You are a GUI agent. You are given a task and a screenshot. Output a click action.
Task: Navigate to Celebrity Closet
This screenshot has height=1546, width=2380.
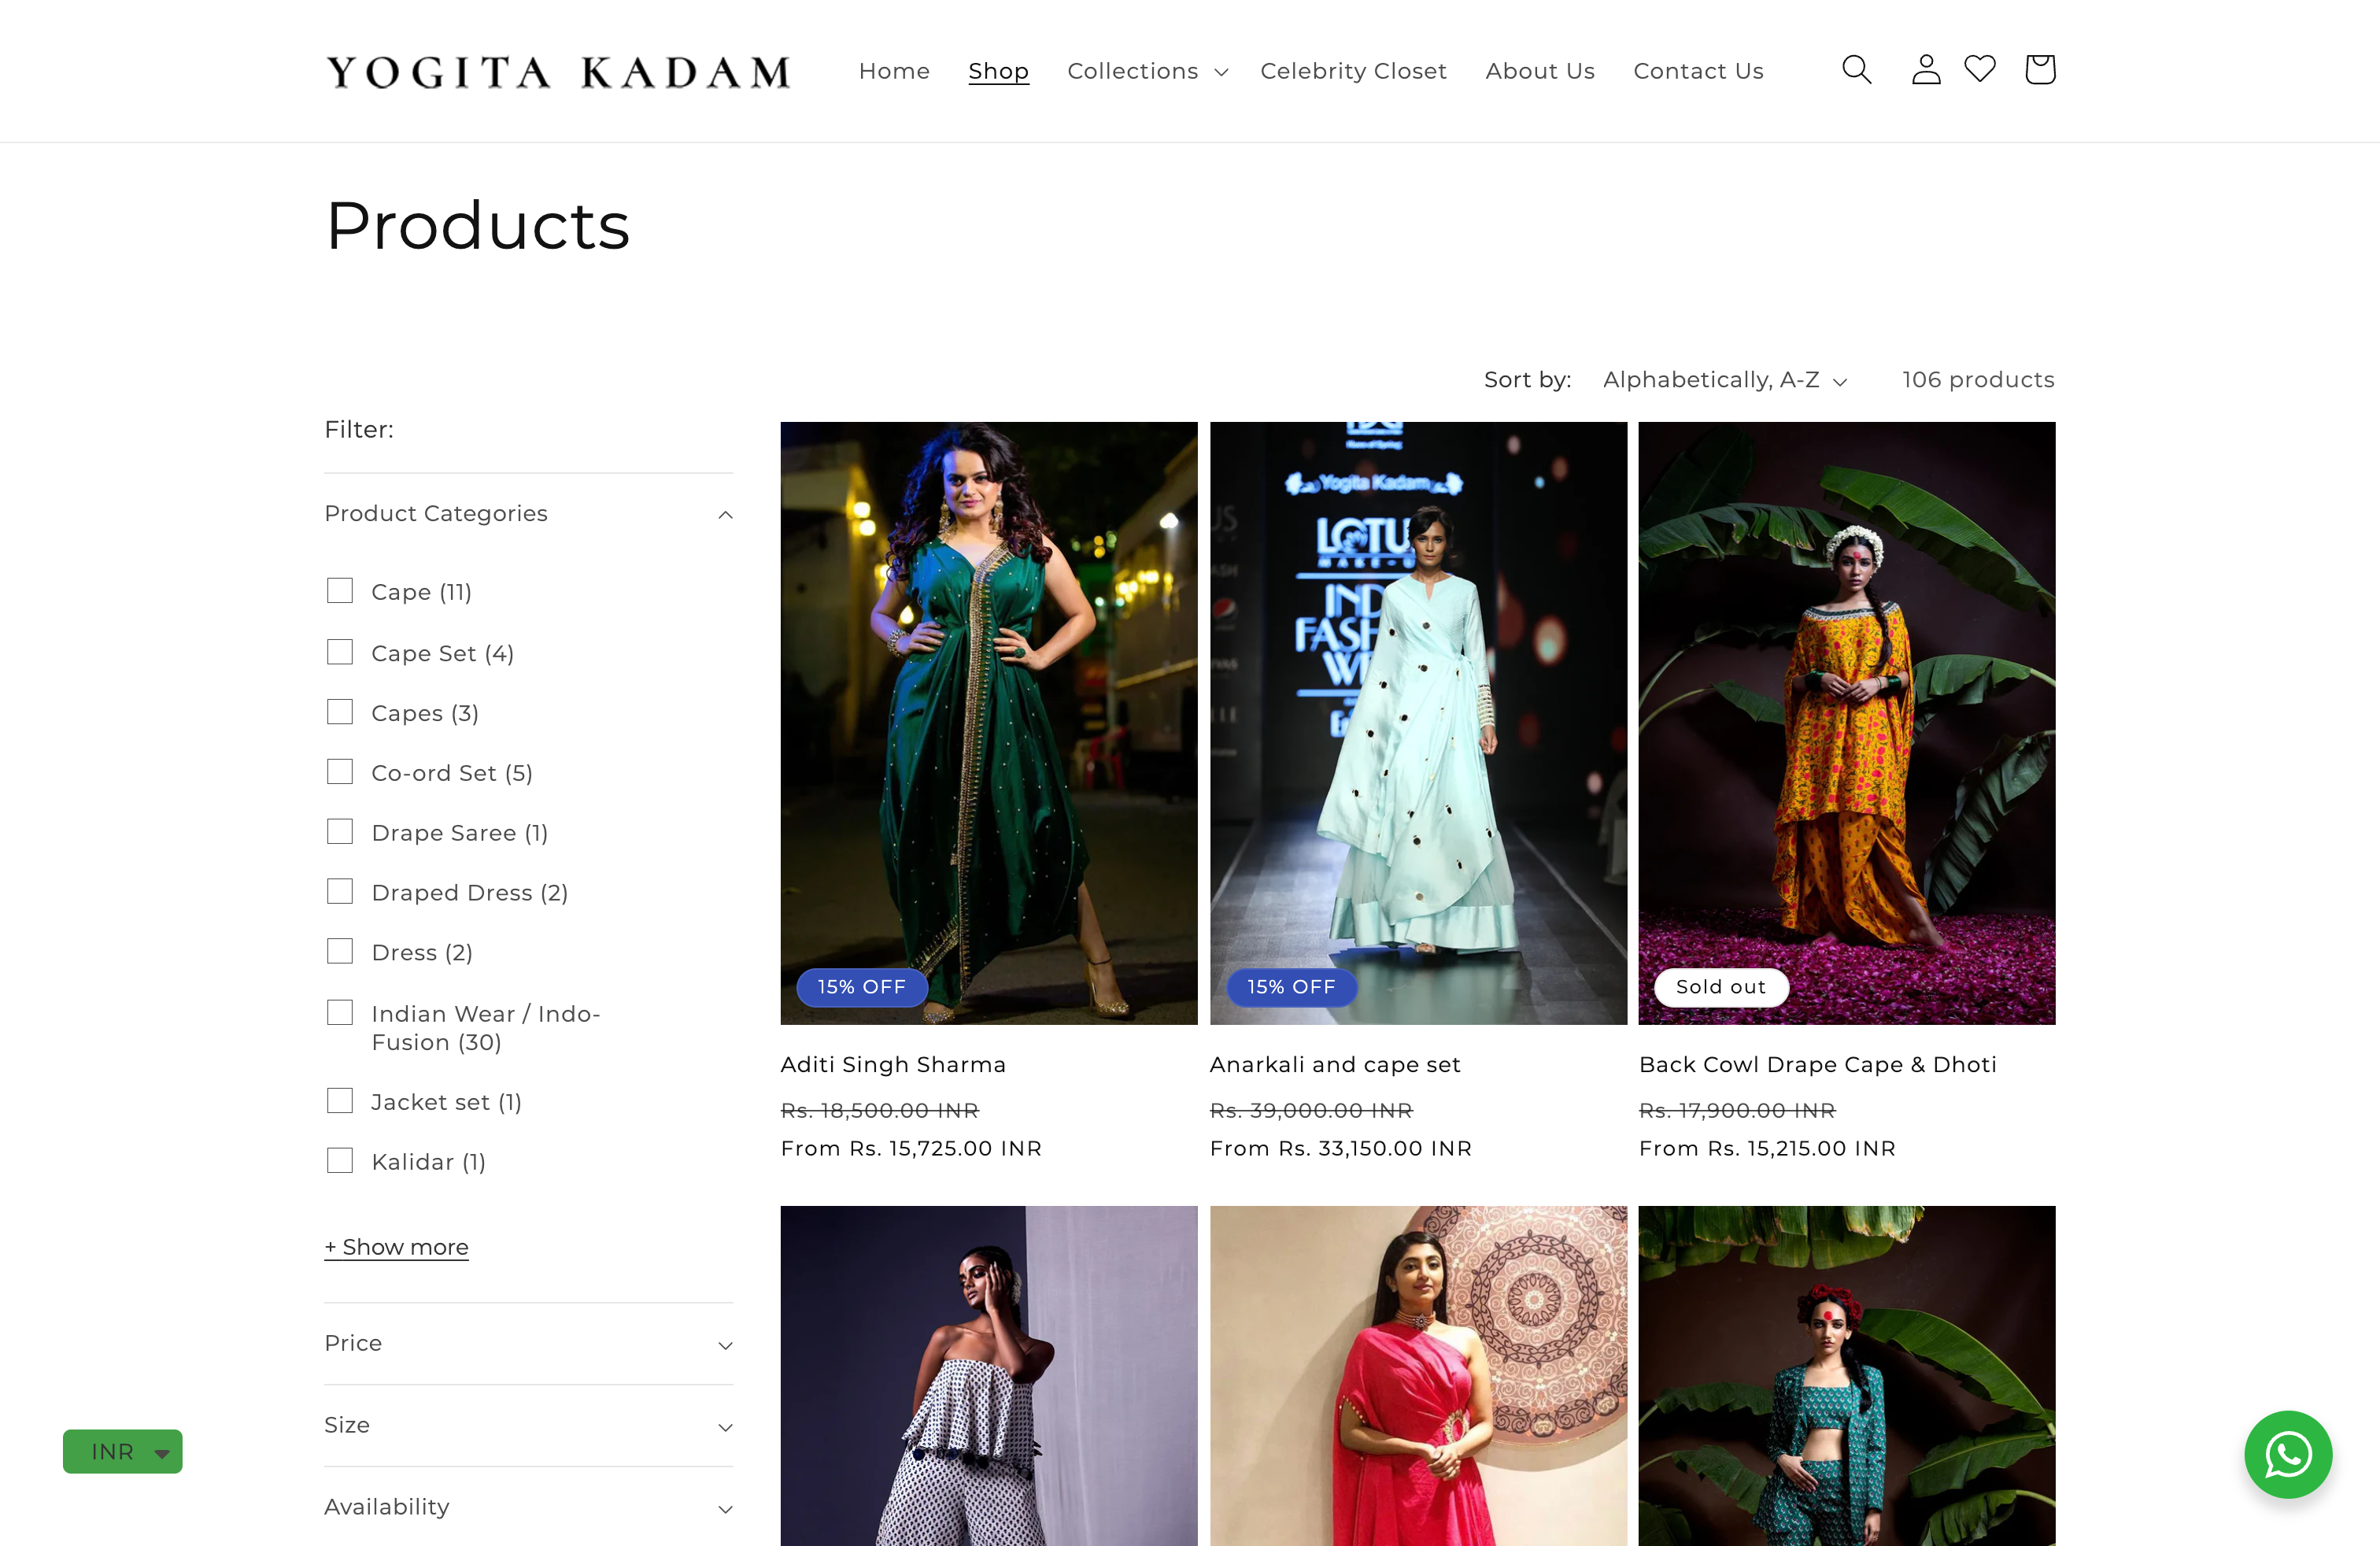[1353, 70]
